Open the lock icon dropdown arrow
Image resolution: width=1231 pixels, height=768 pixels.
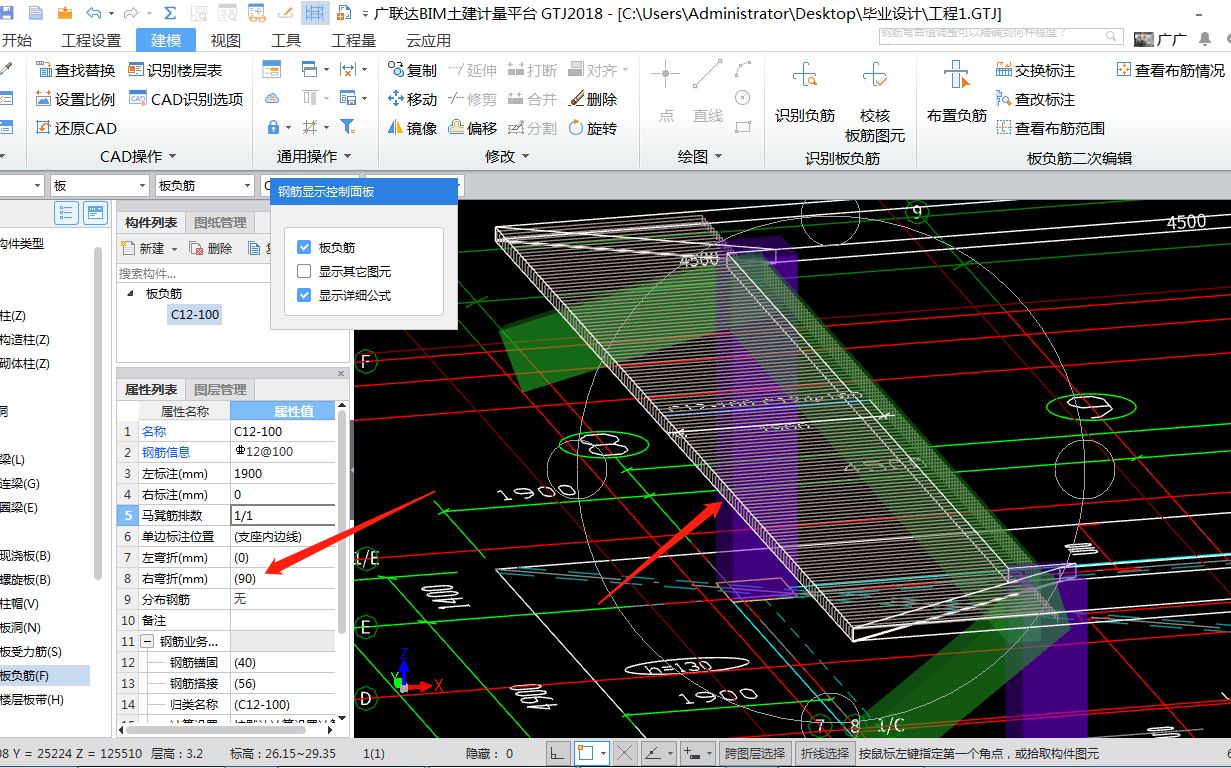coord(288,128)
